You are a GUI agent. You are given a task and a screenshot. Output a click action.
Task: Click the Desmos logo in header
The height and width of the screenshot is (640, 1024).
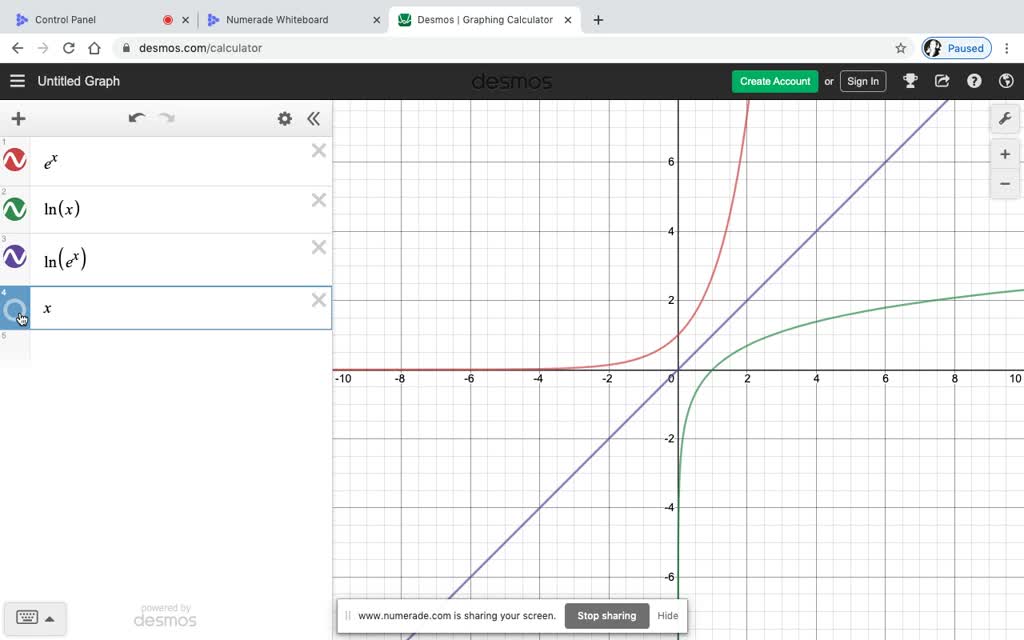click(512, 82)
